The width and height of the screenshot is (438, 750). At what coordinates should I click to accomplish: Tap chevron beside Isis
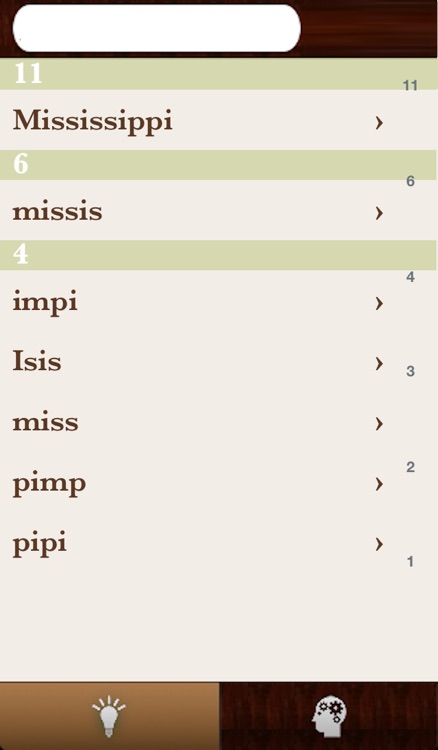pyautogui.click(x=379, y=363)
